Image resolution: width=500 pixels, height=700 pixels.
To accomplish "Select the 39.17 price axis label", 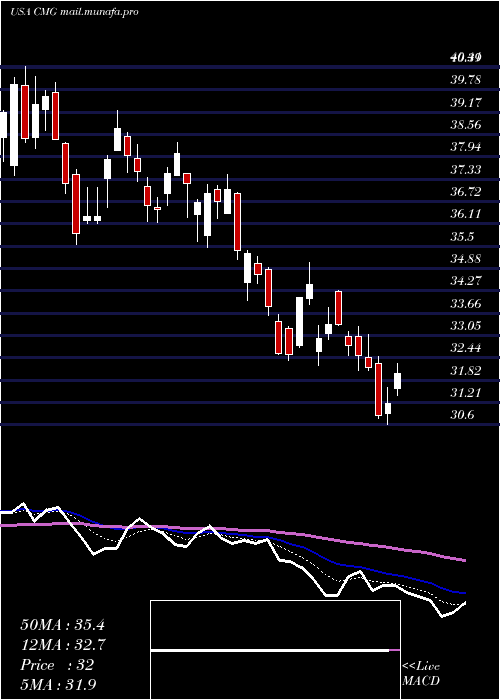I will pyautogui.click(x=466, y=102).
